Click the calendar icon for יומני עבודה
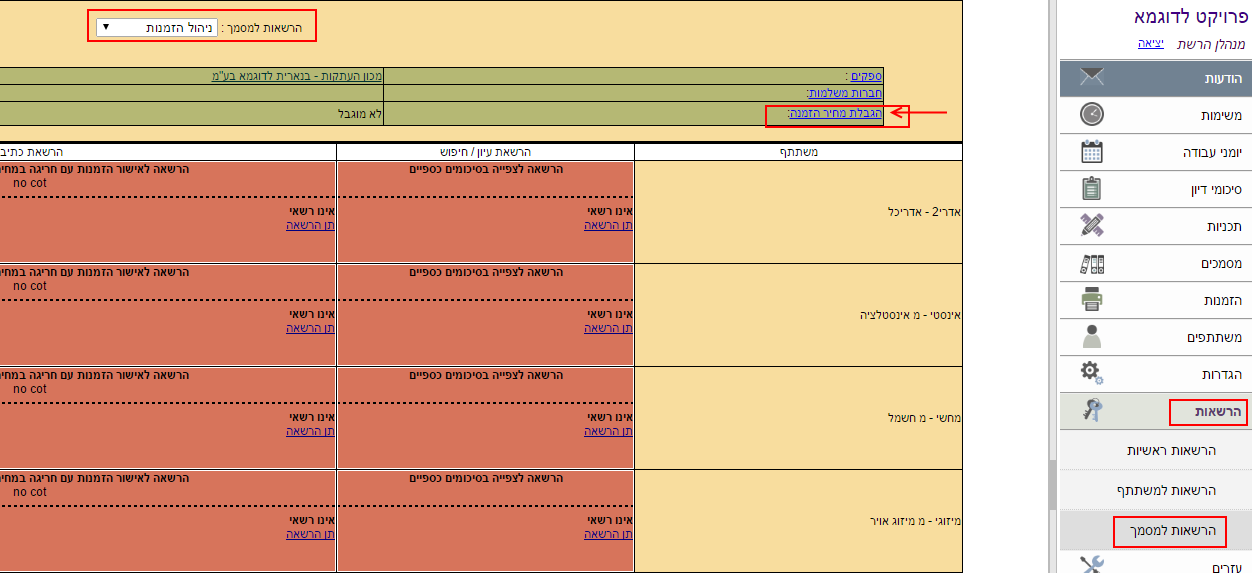 [x=1092, y=152]
